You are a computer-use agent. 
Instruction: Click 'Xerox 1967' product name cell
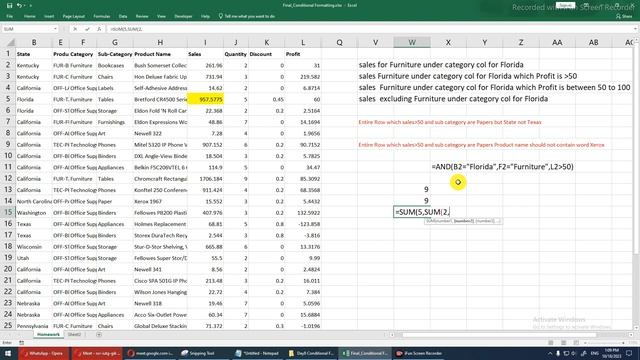pyautogui.click(x=160, y=201)
